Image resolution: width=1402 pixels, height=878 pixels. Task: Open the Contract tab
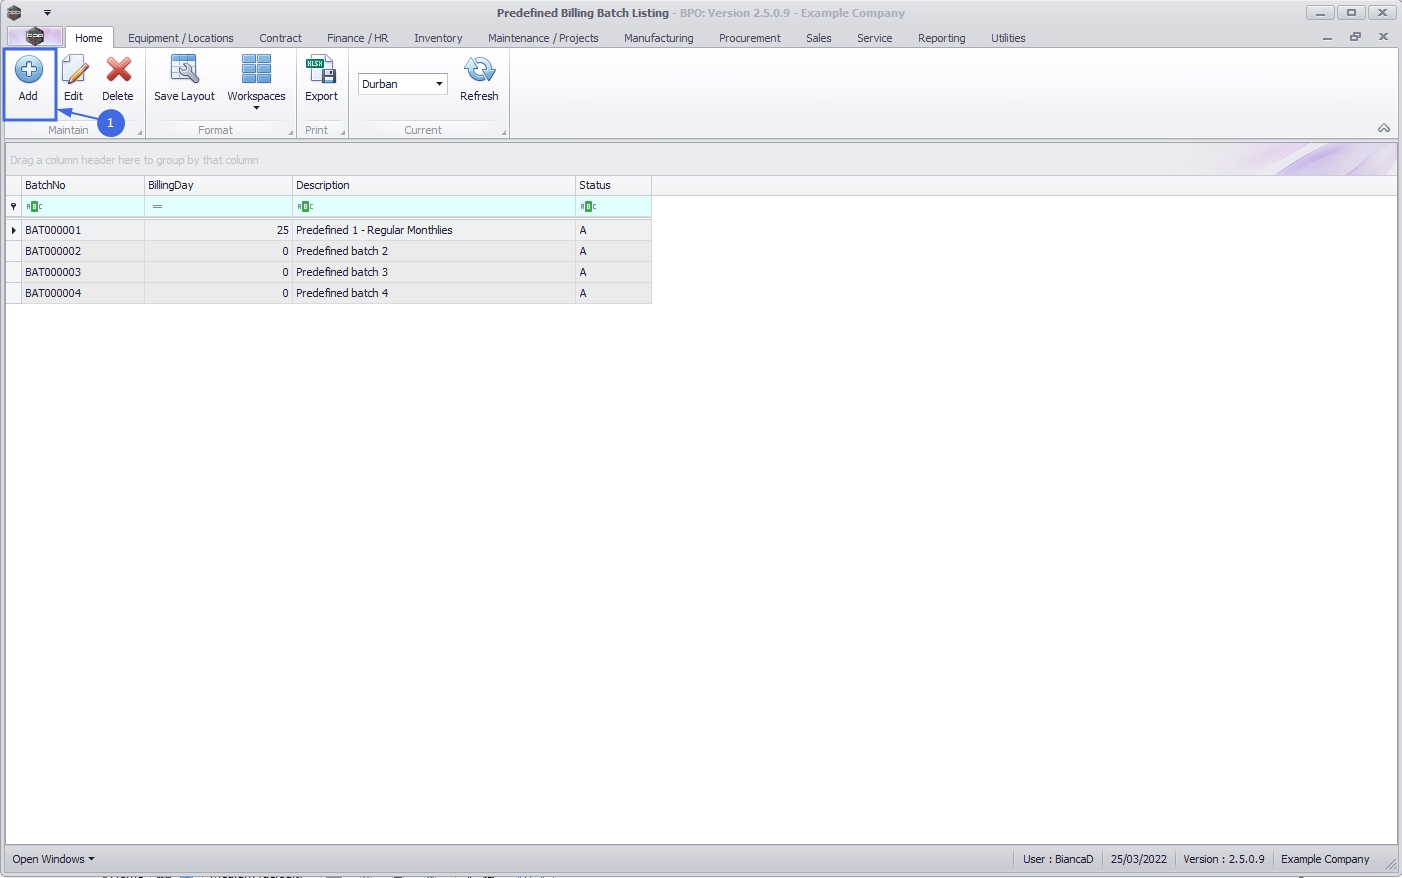point(280,38)
